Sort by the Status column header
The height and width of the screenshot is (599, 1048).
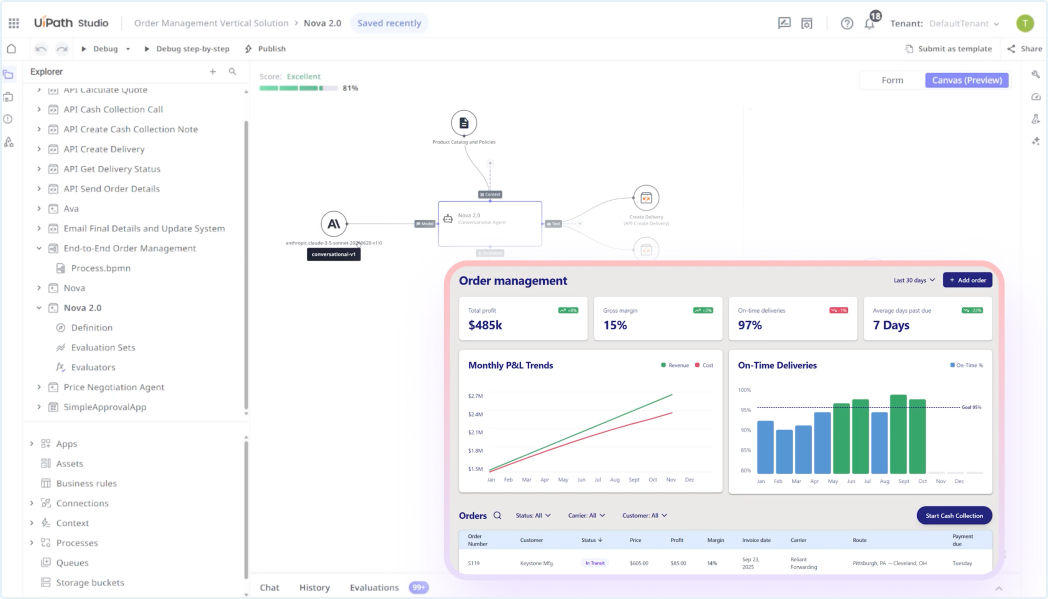click(x=592, y=540)
